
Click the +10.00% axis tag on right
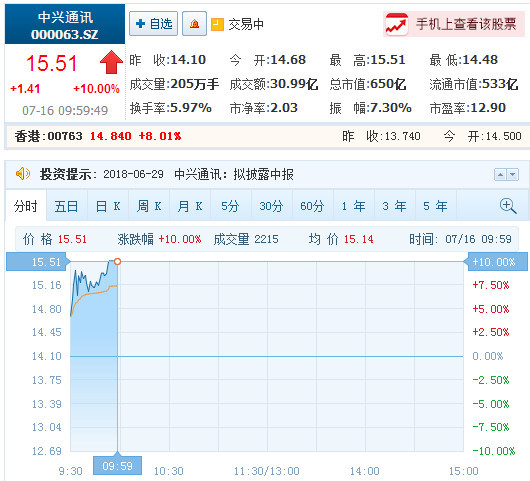coord(496,262)
